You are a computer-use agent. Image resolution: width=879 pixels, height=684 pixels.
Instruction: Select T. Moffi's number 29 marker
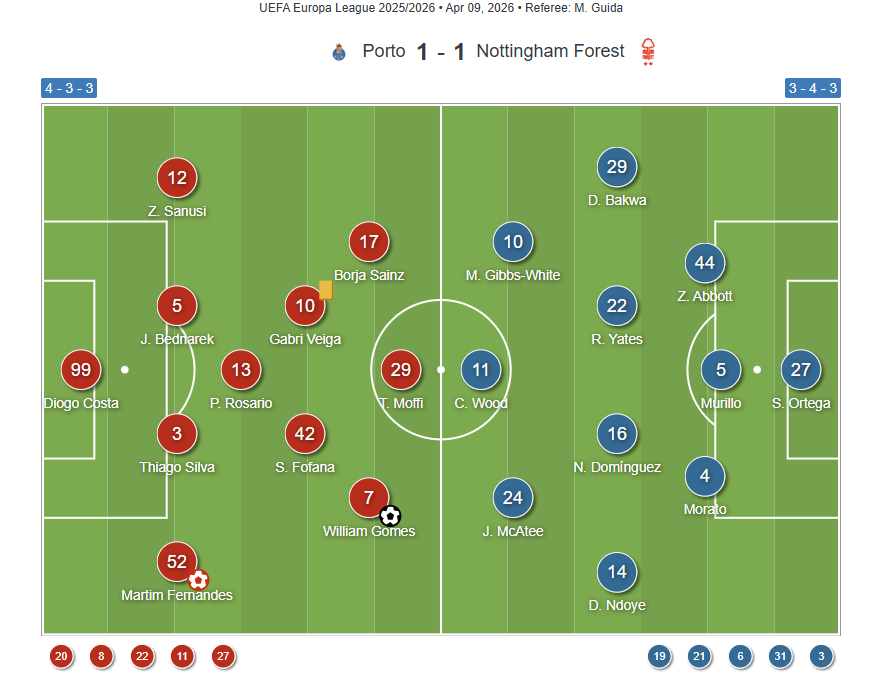coord(401,370)
